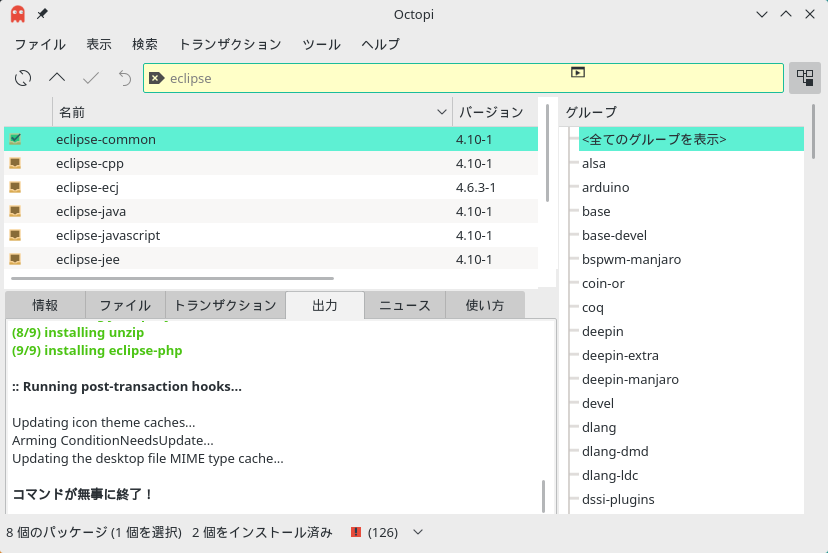Select the base-devel group
This screenshot has width=828, height=553.
(614, 235)
